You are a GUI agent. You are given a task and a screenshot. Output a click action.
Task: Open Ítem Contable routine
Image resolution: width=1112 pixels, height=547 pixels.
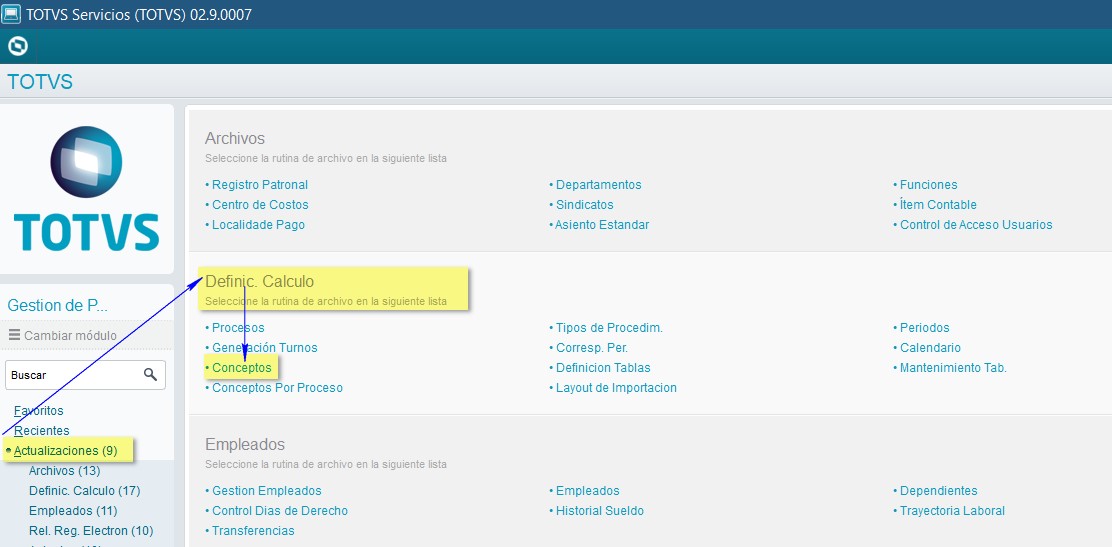coord(938,204)
